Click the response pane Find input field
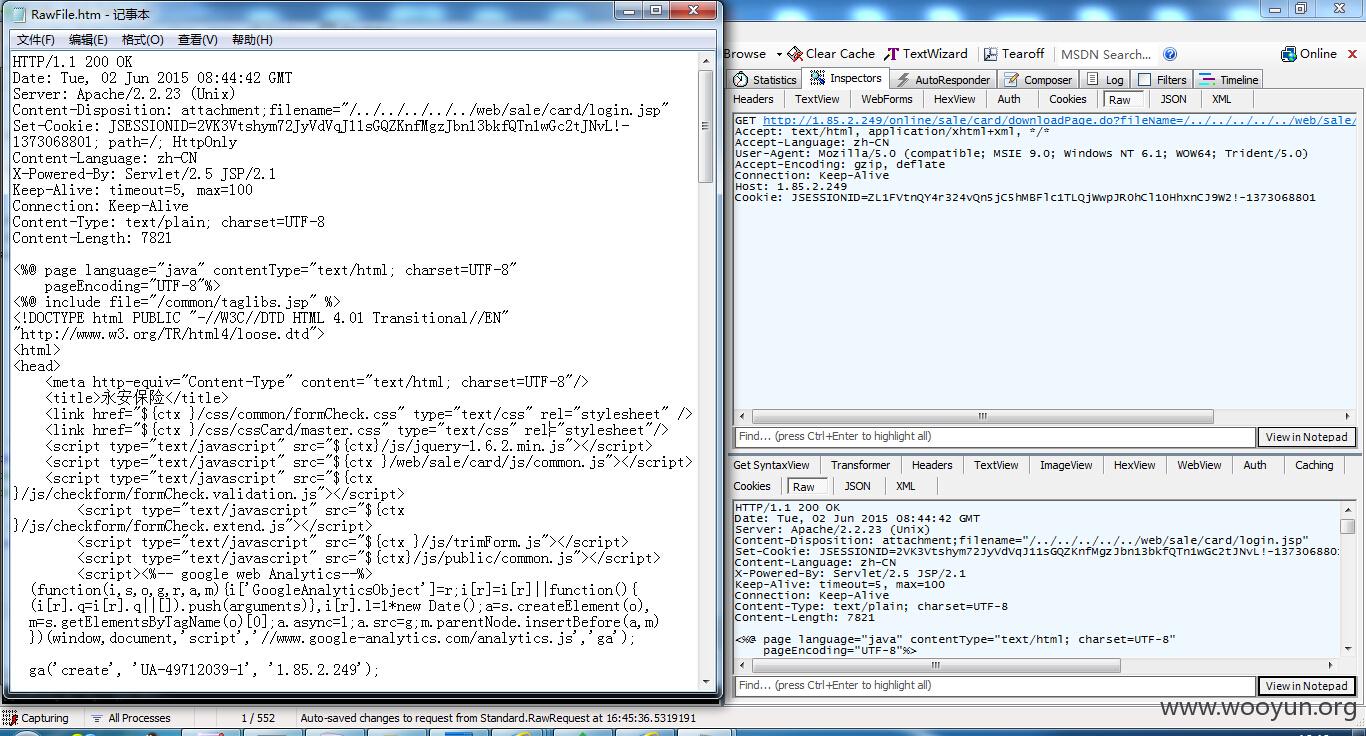The height and width of the screenshot is (736, 1366). [995, 686]
